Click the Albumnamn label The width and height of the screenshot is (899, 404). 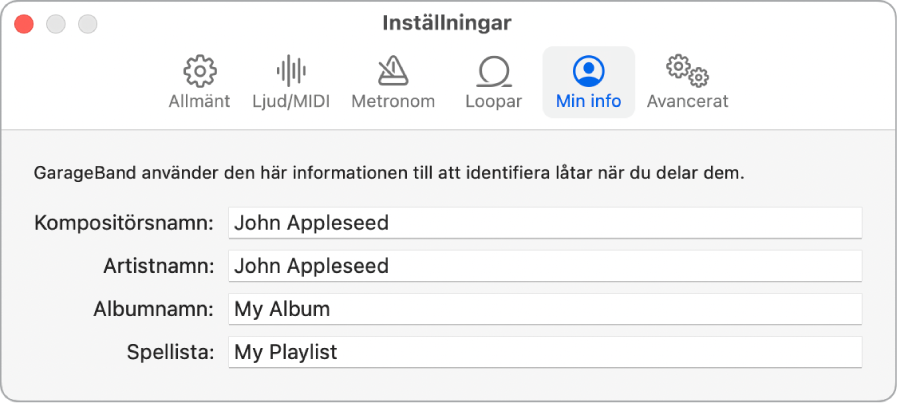(x=154, y=309)
